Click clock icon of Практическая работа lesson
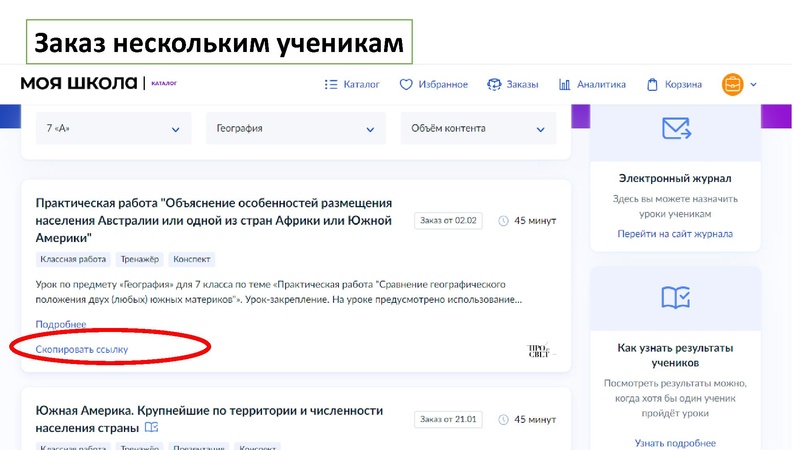This screenshot has height=450, width=800. click(x=503, y=221)
